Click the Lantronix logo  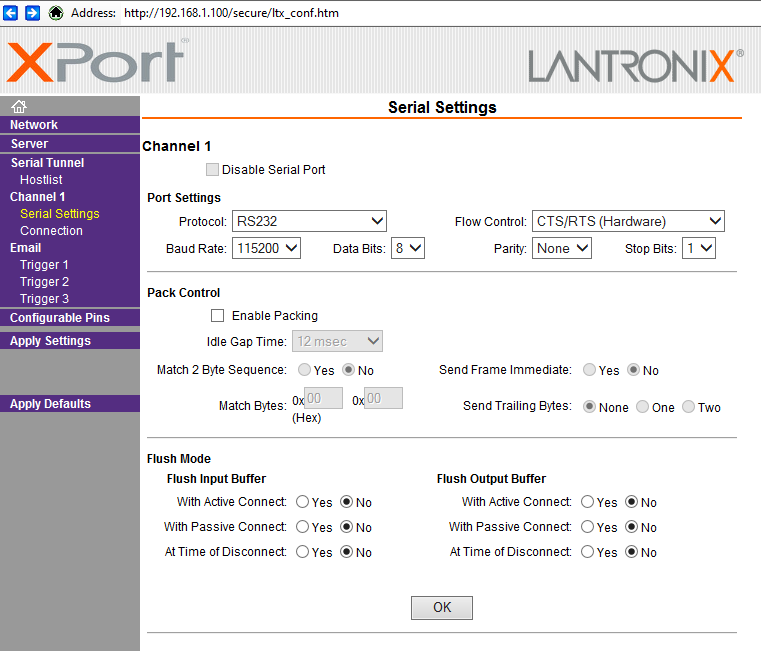636,66
